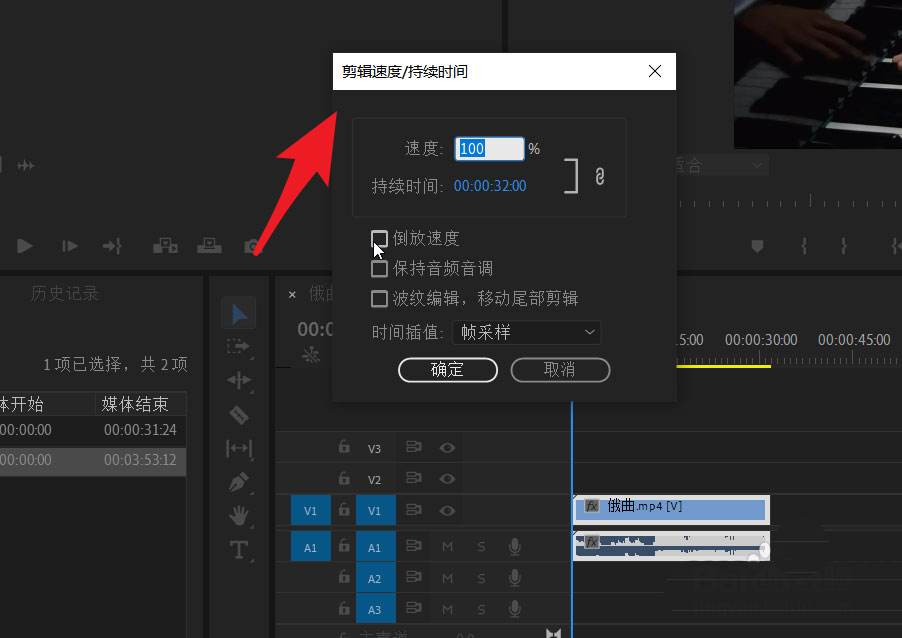Toggle the A2 track lock
Screen dimensions: 902x638
(x=343, y=576)
